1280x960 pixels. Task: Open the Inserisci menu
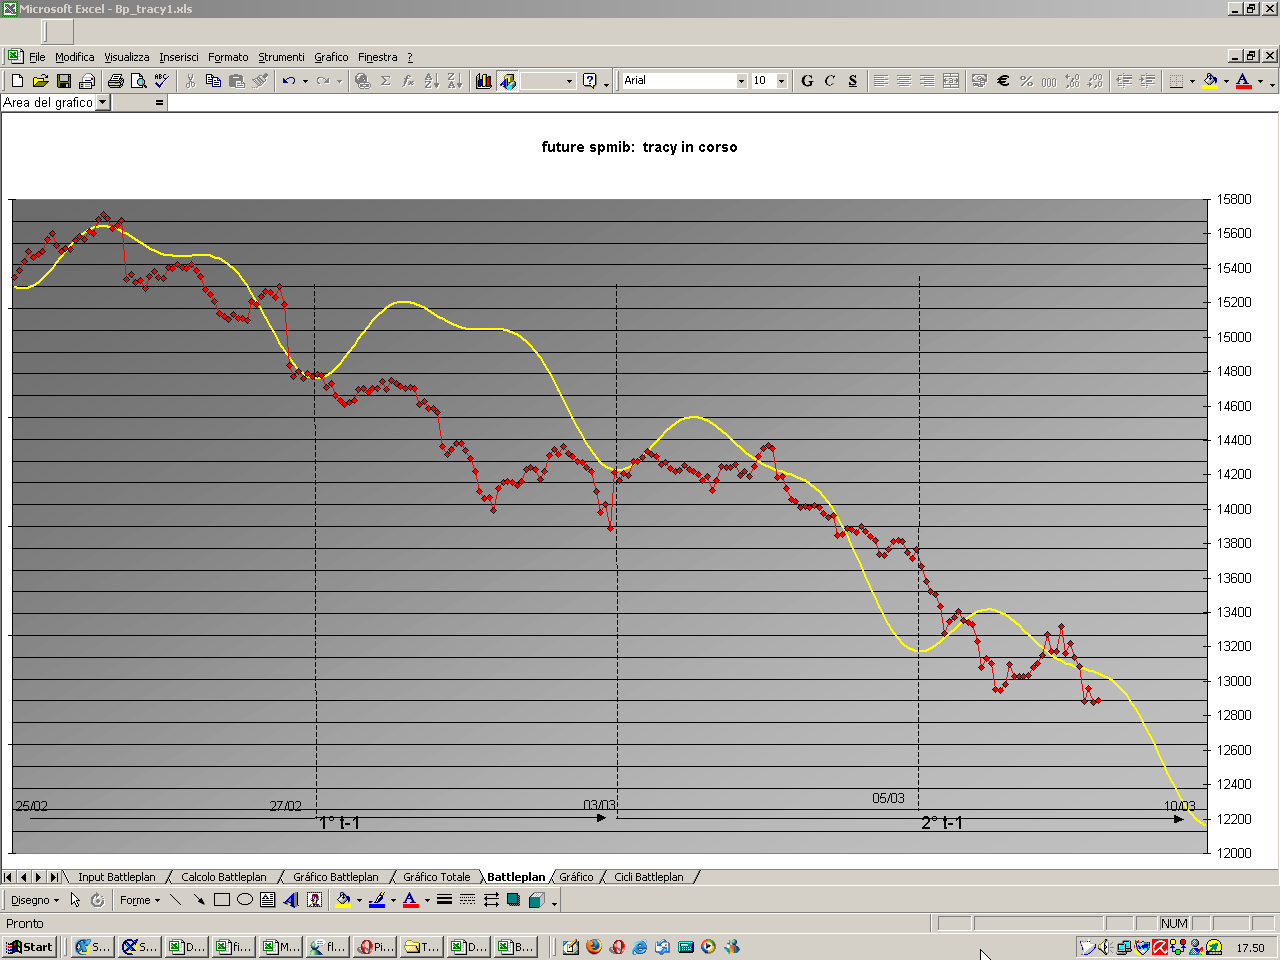click(179, 57)
